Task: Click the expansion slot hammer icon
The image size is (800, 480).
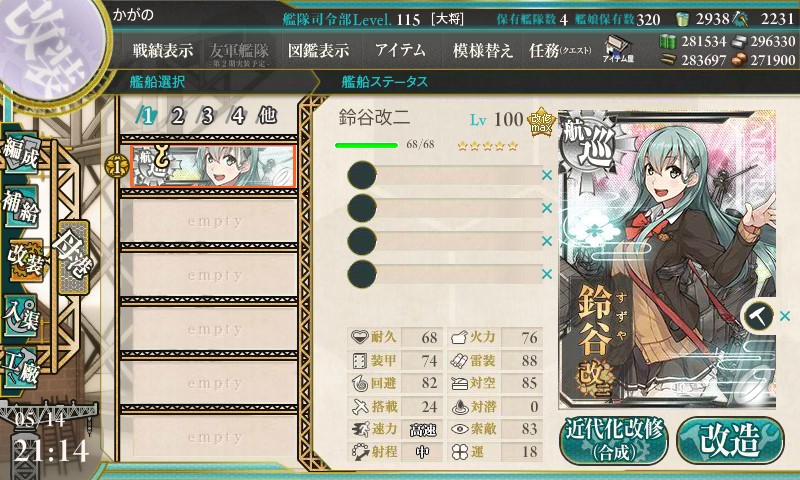Action: pos(759,316)
